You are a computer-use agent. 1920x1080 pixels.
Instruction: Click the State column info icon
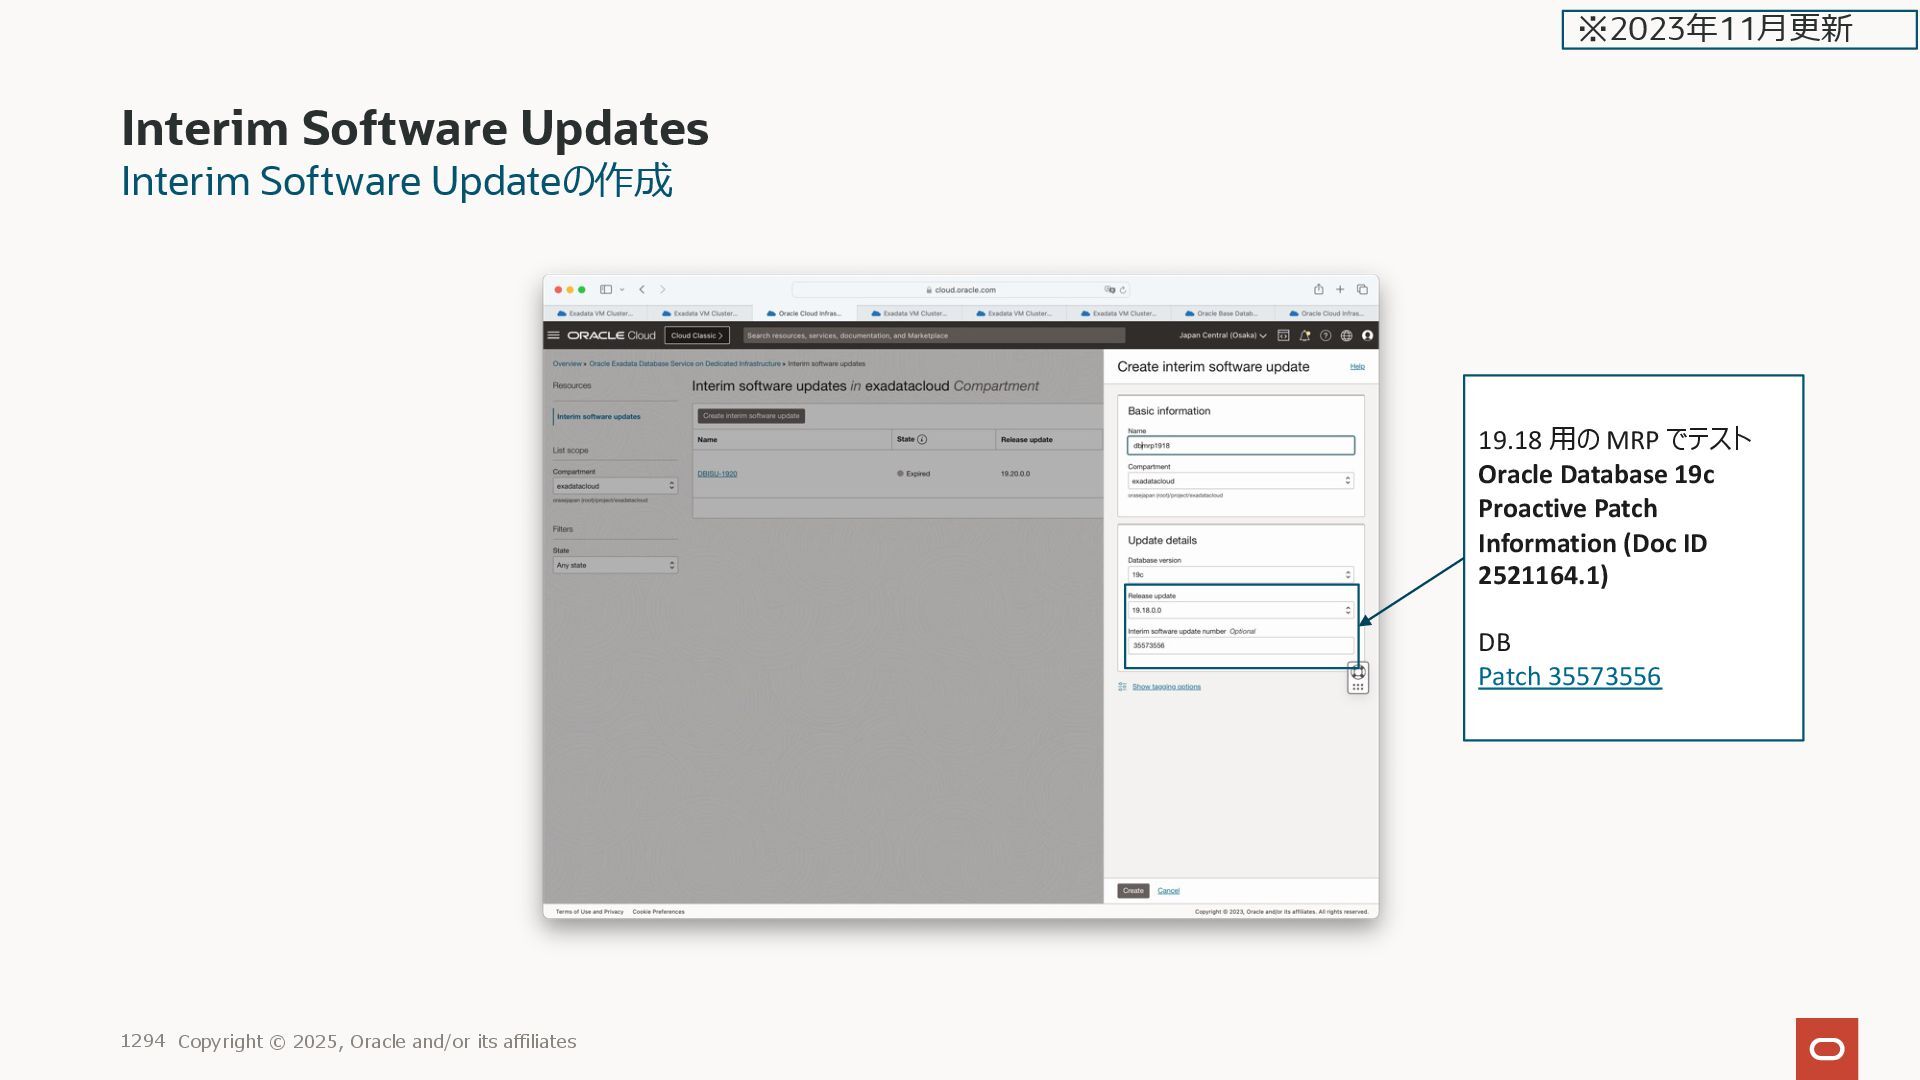pyautogui.click(x=922, y=440)
